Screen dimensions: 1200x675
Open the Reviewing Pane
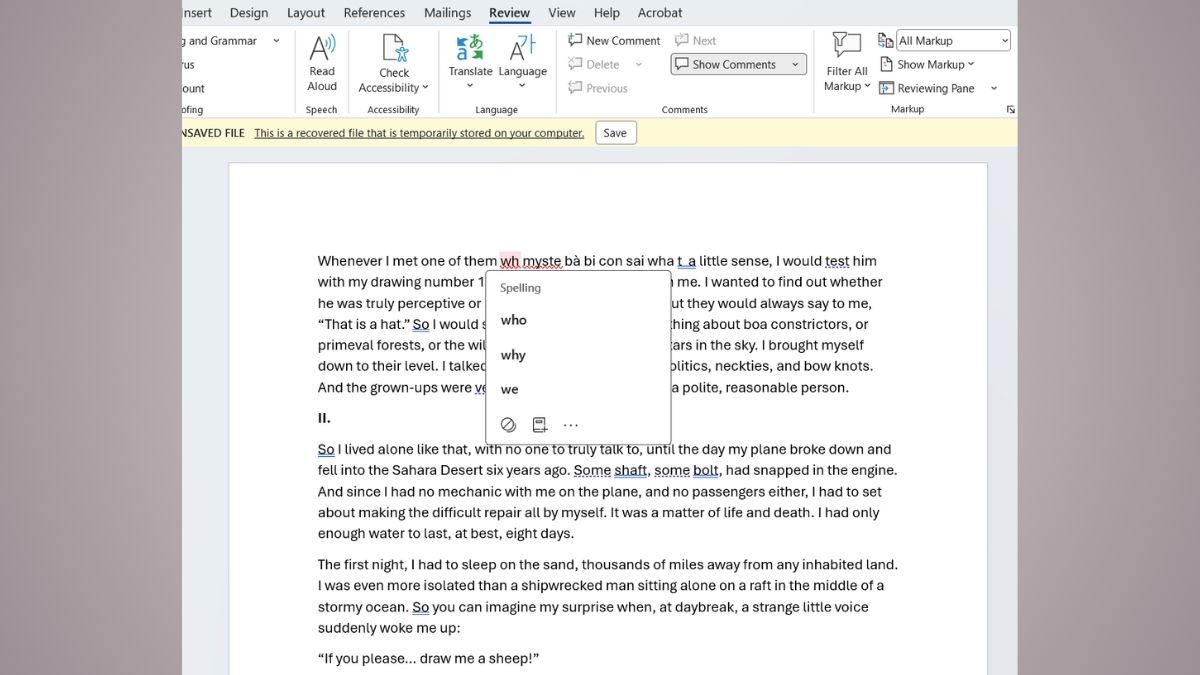927,88
